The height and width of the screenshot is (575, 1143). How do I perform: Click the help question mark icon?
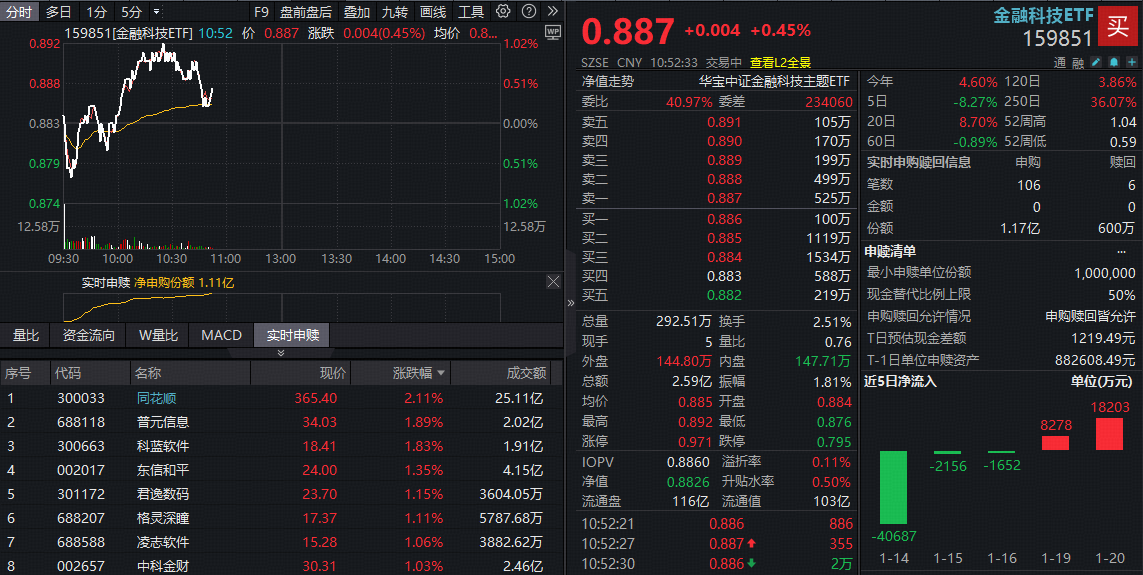point(528,12)
